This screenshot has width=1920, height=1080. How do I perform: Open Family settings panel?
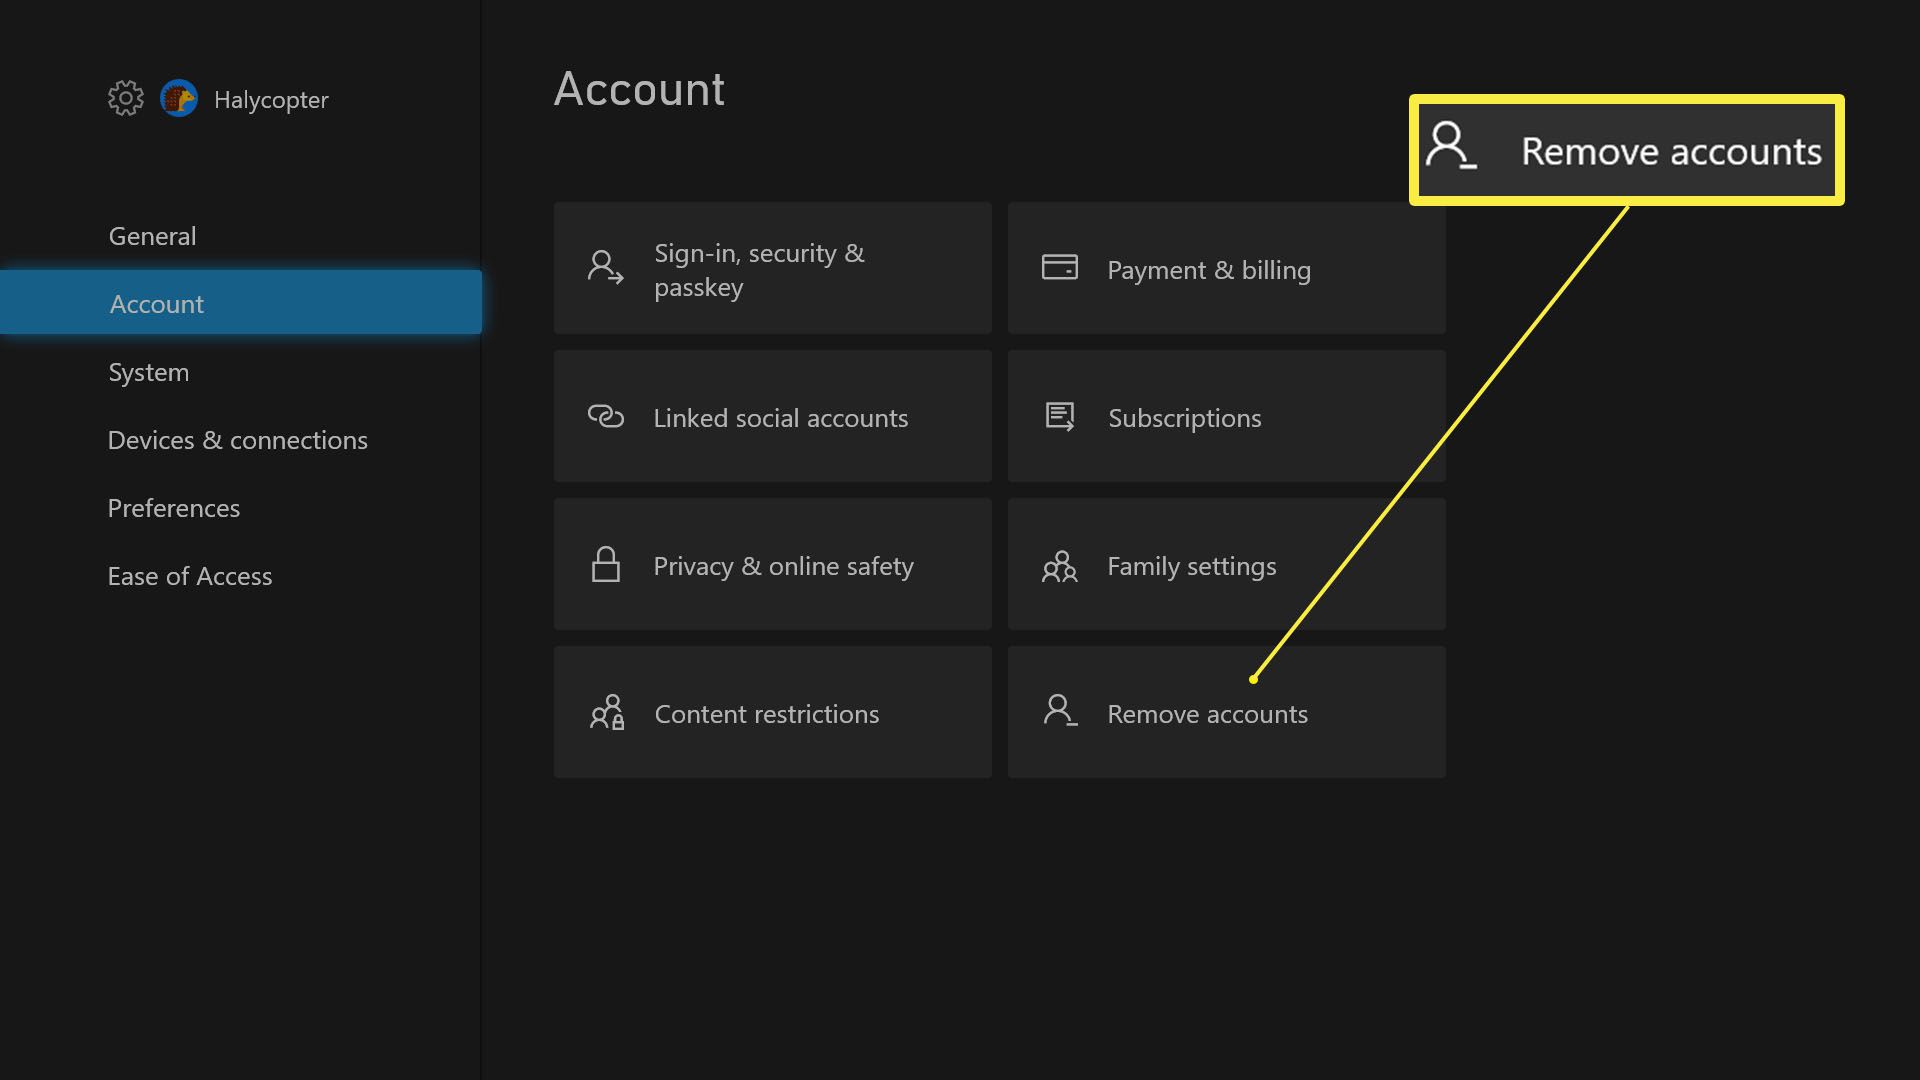pos(1225,564)
